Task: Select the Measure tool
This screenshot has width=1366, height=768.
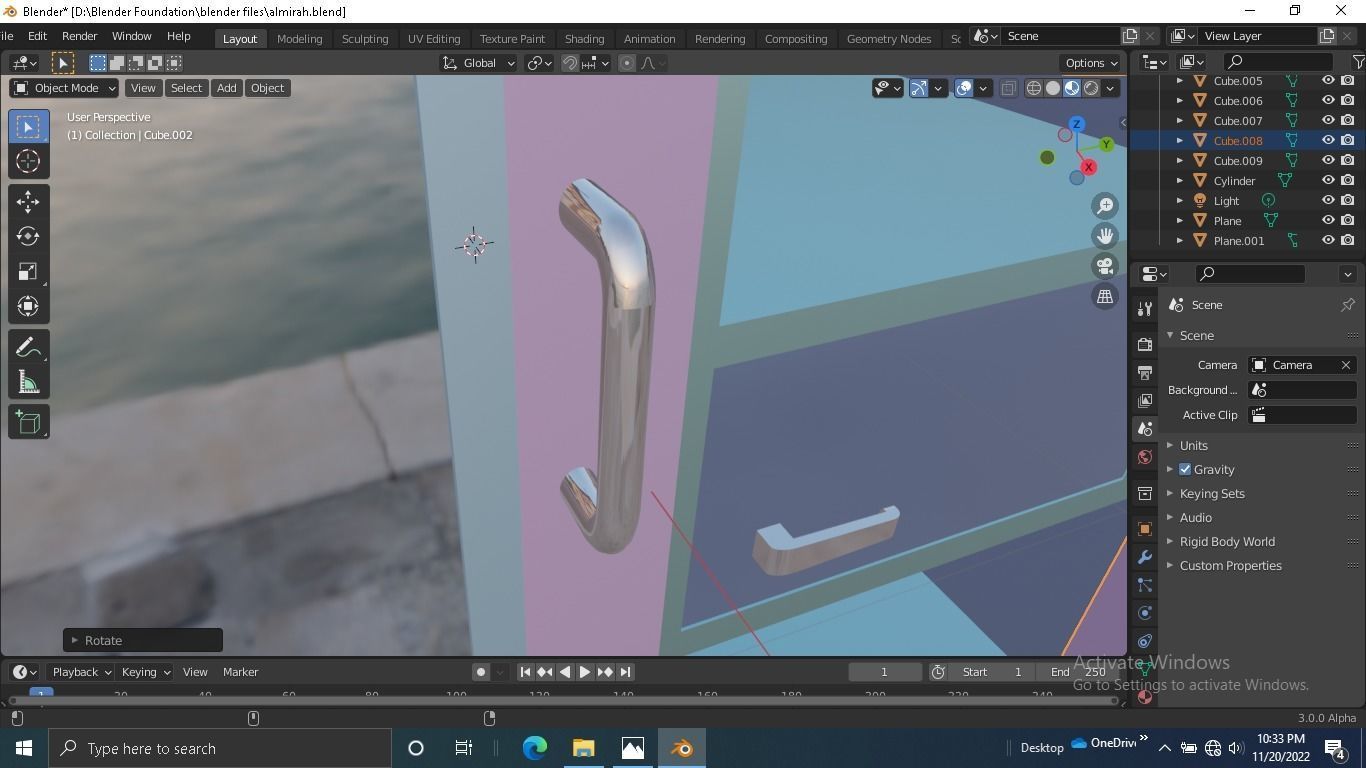Action: tap(28, 382)
